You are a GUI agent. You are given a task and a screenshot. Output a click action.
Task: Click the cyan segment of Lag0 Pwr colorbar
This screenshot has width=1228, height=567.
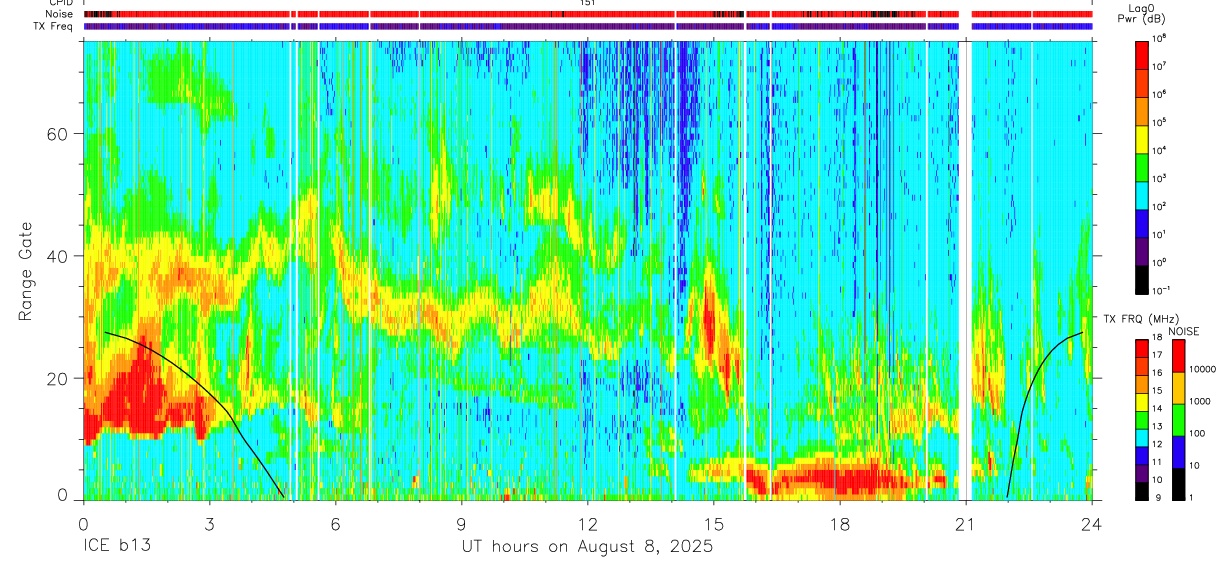click(x=1144, y=193)
